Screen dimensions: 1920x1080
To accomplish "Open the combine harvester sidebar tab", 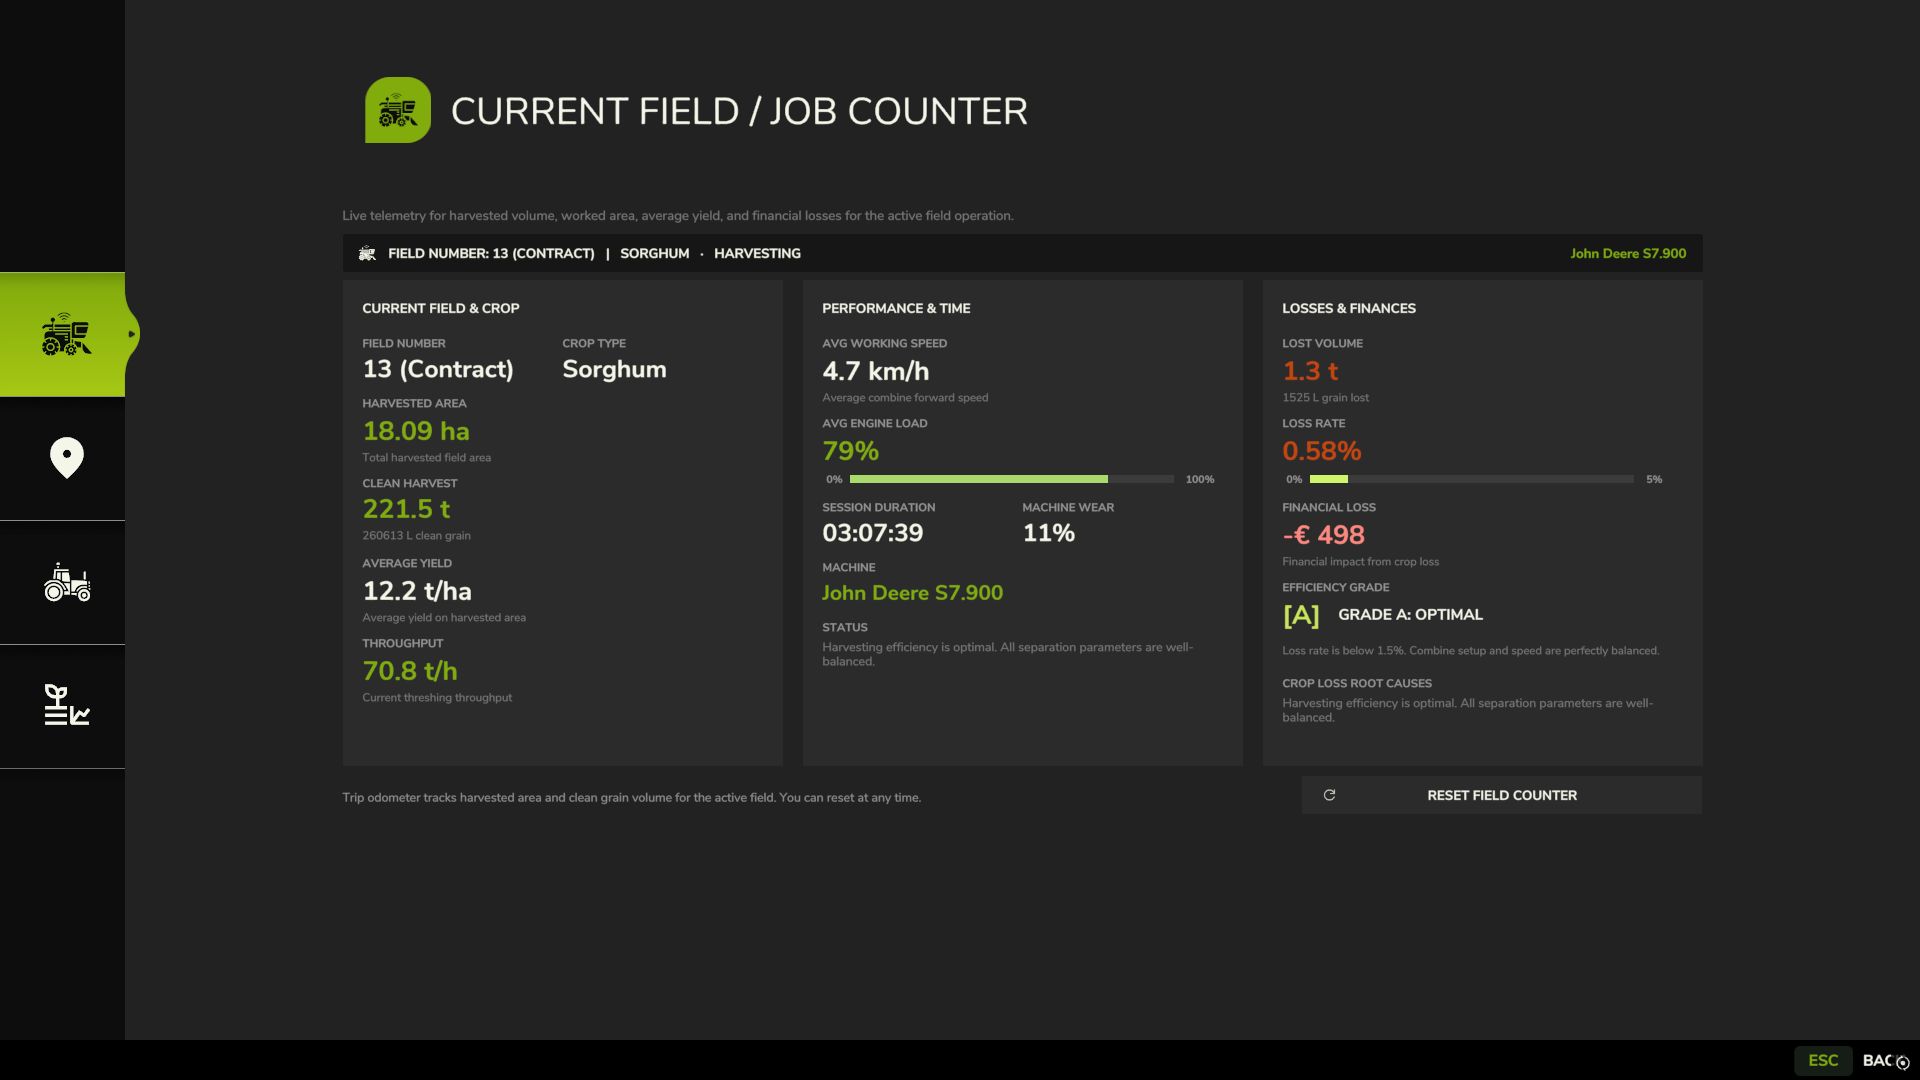I will click(62, 334).
